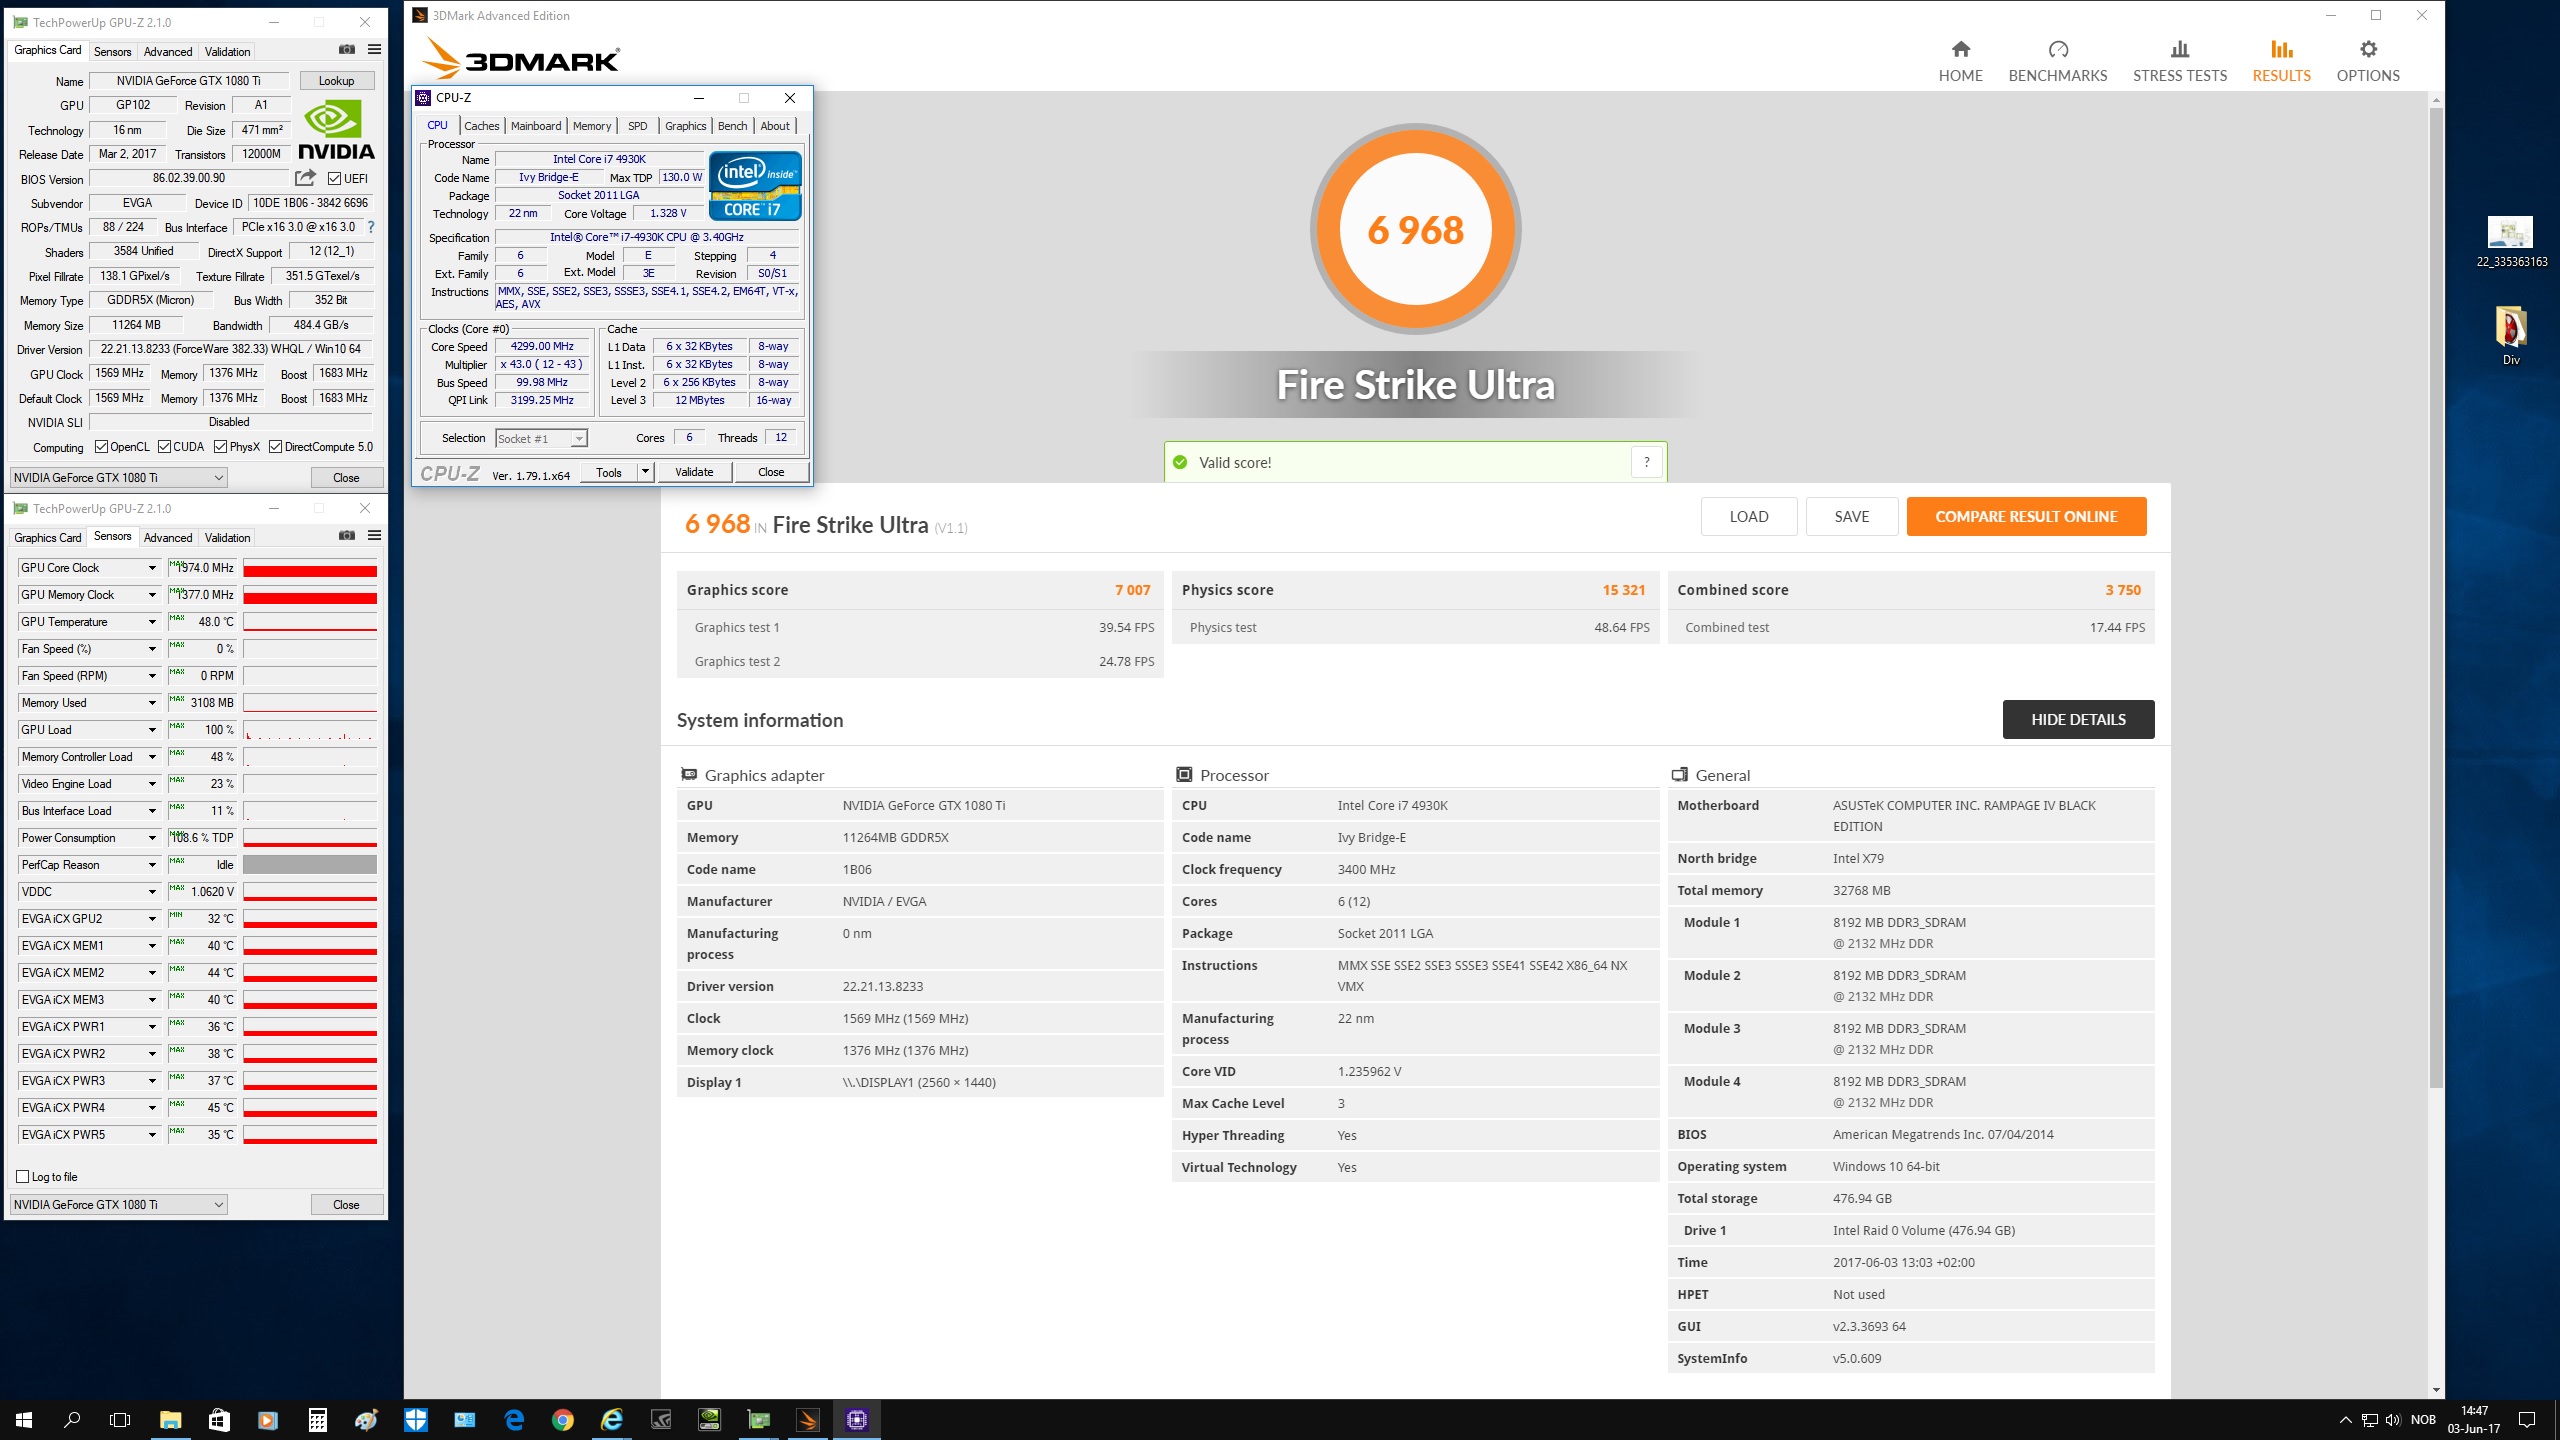Open the 3DMark HOME section
The height and width of the screenshot is (1440, 2560).
[x=1960, y=61]
